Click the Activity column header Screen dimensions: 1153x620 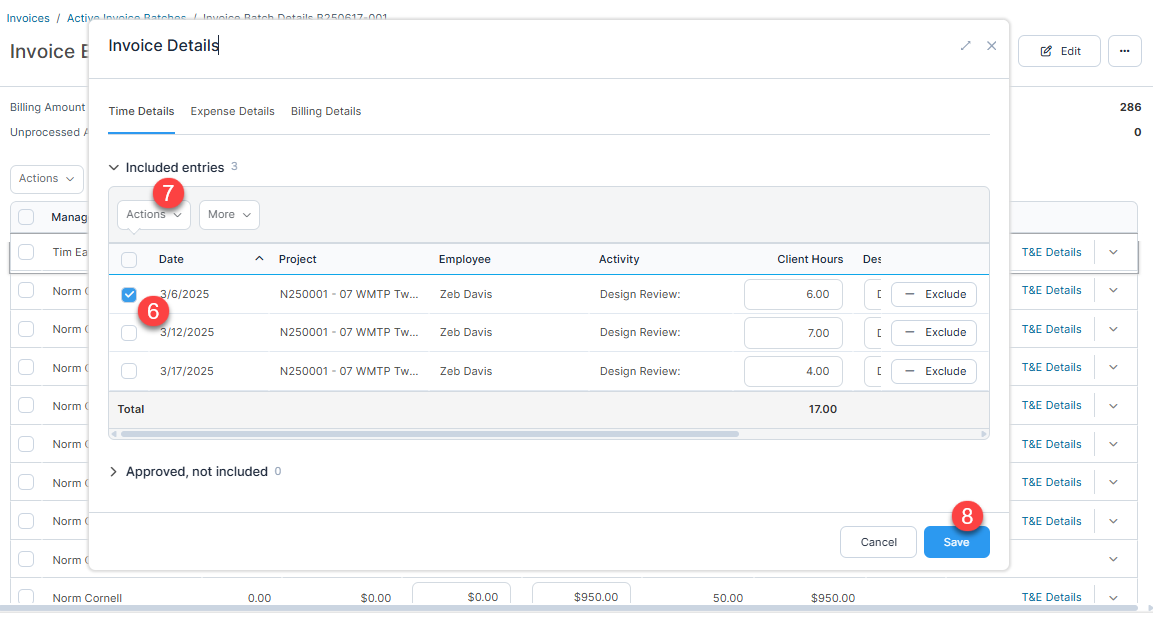(x=619, y=259)
